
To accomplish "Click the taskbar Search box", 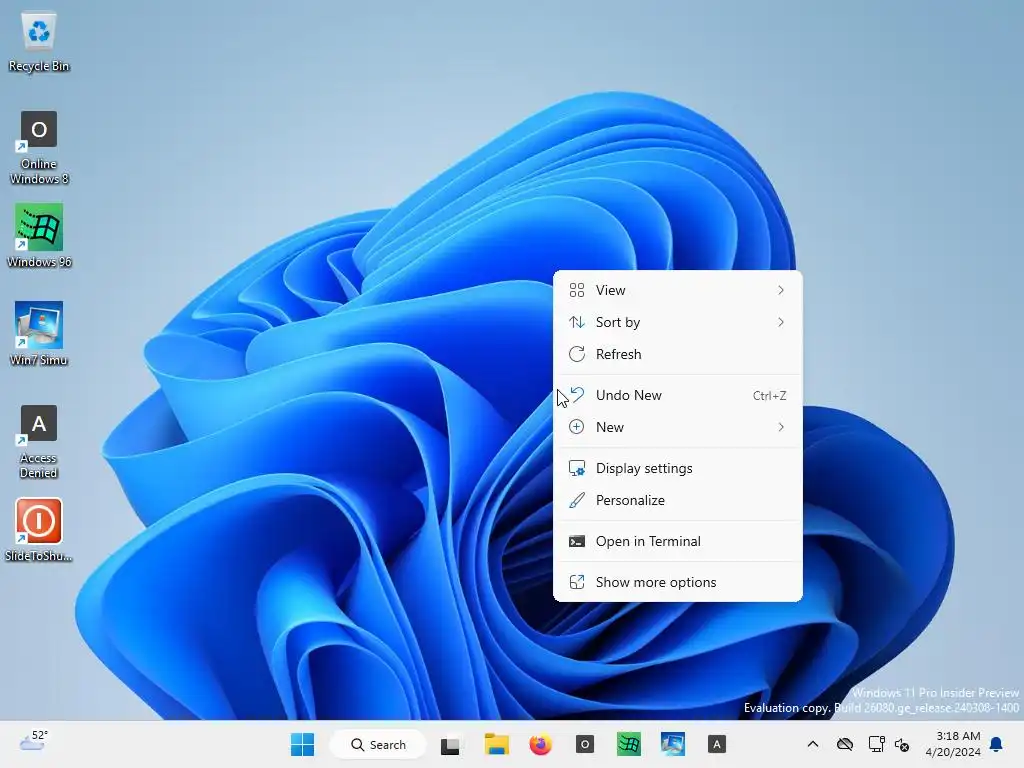I will (x=378, y=744).
